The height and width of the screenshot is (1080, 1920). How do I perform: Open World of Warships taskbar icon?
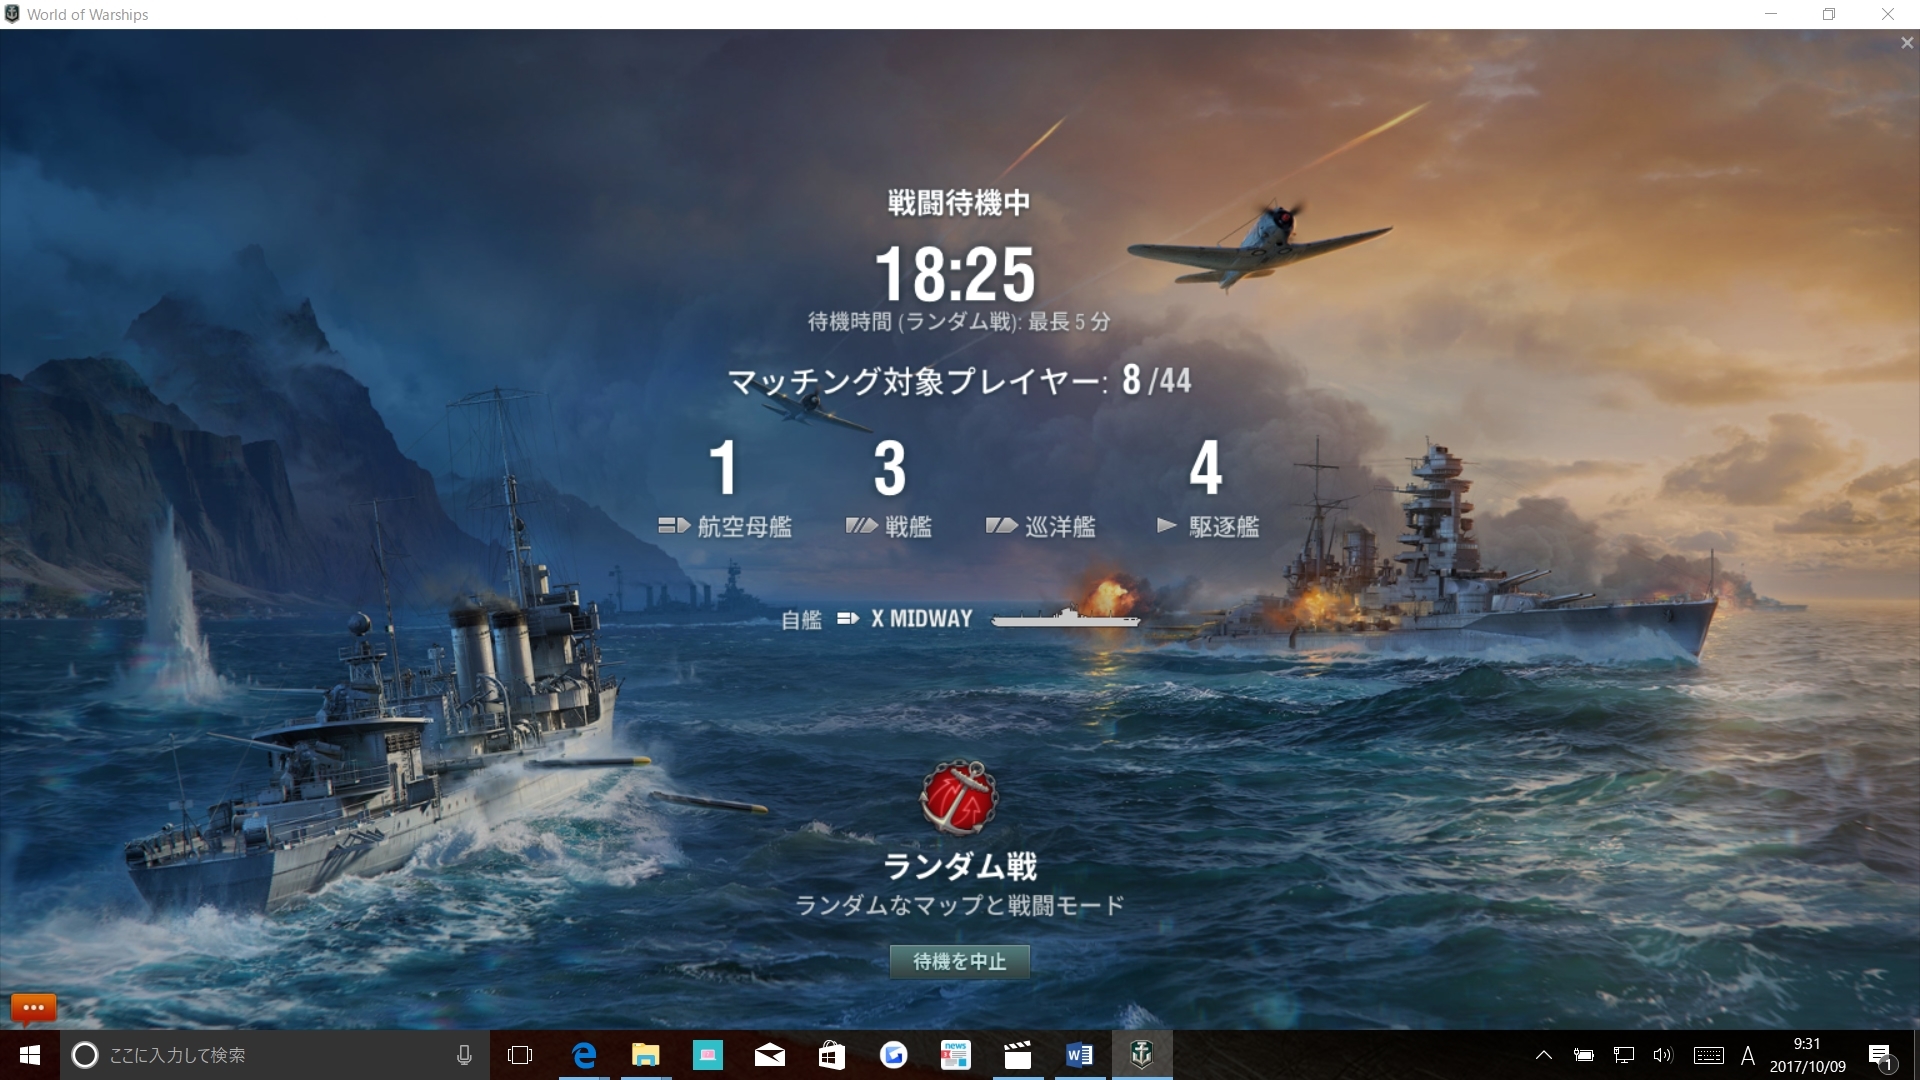(x=1141, y=1055)
